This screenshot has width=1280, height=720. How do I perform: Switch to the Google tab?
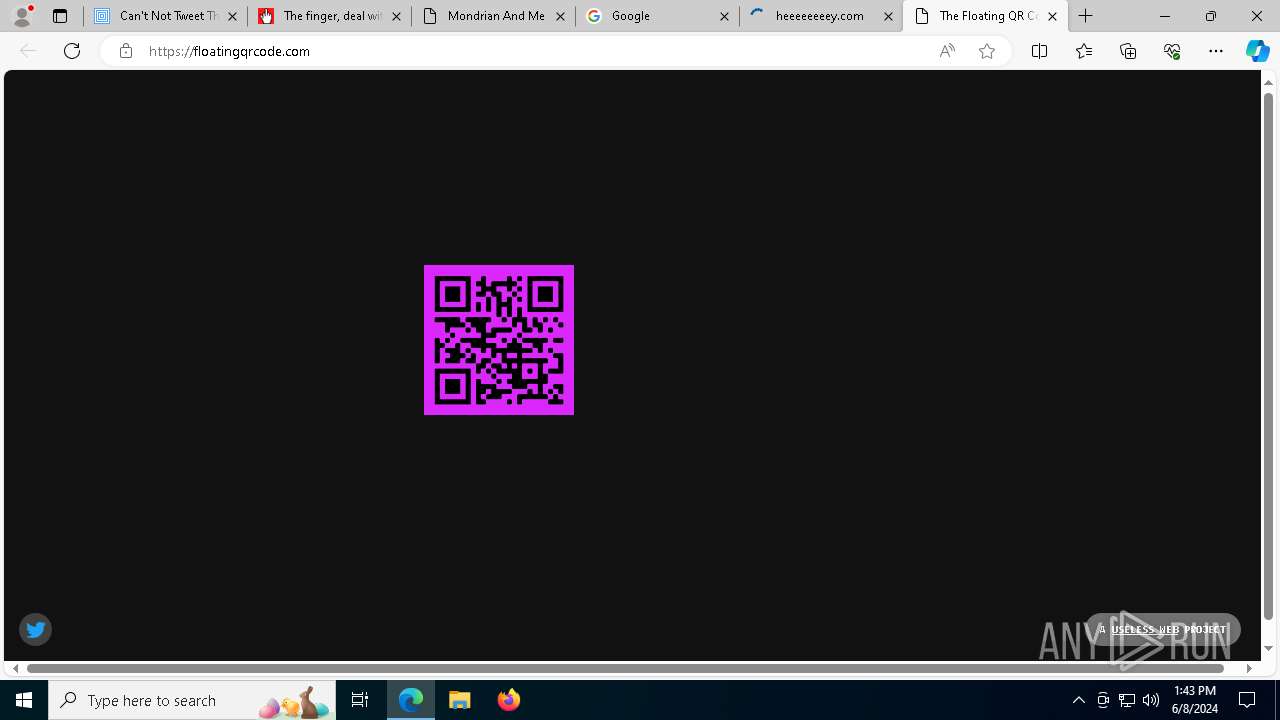point(657,16)
